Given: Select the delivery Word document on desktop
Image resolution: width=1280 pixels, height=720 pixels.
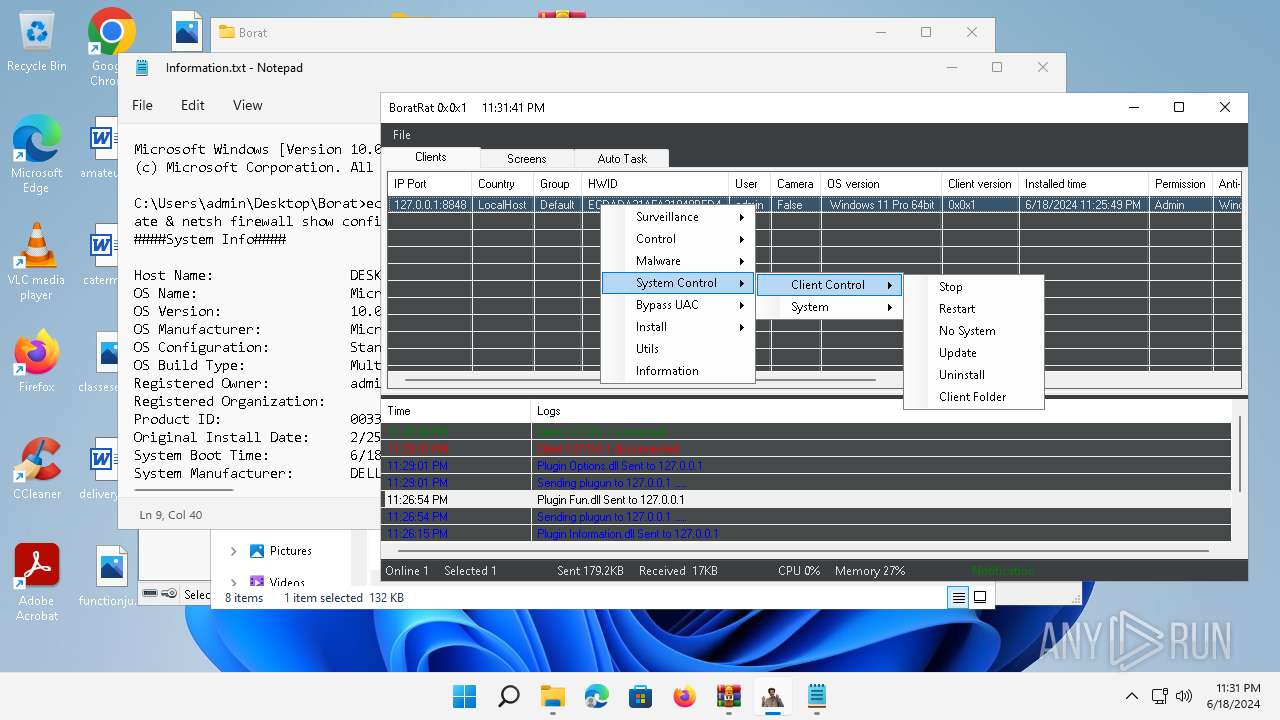Looking at the screenshot, I should [102, 469].
